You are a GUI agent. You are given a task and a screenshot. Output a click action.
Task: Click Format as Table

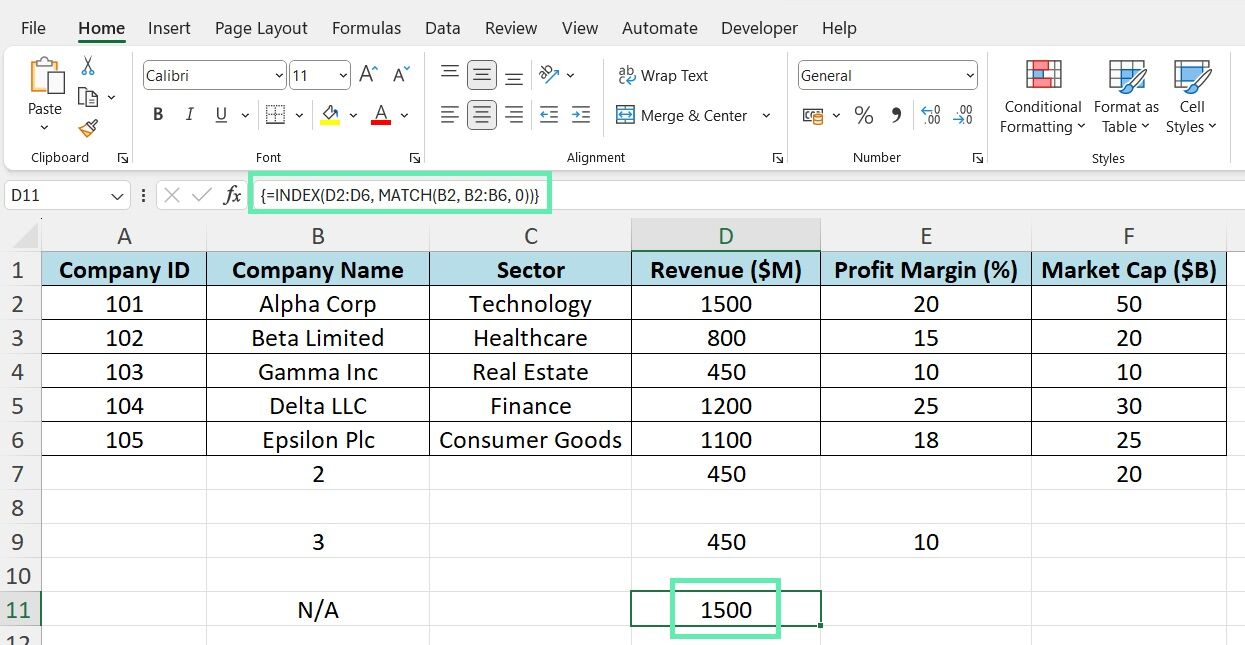(1126, 97)
